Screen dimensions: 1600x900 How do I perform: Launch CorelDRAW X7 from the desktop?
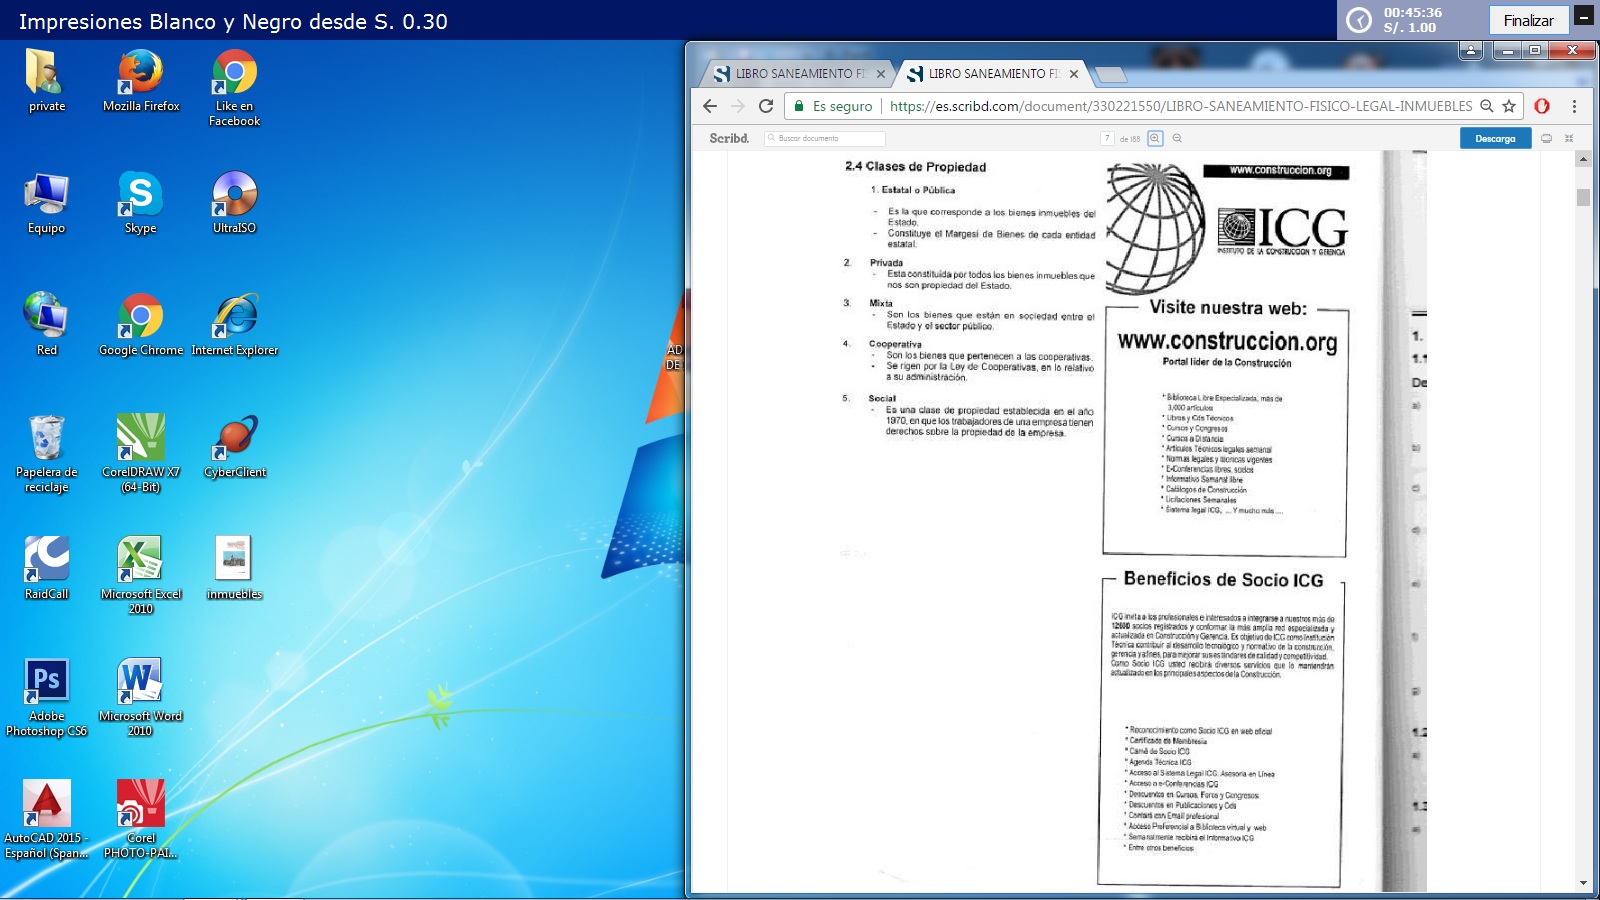pyautogui.click(x=140, y=438)
